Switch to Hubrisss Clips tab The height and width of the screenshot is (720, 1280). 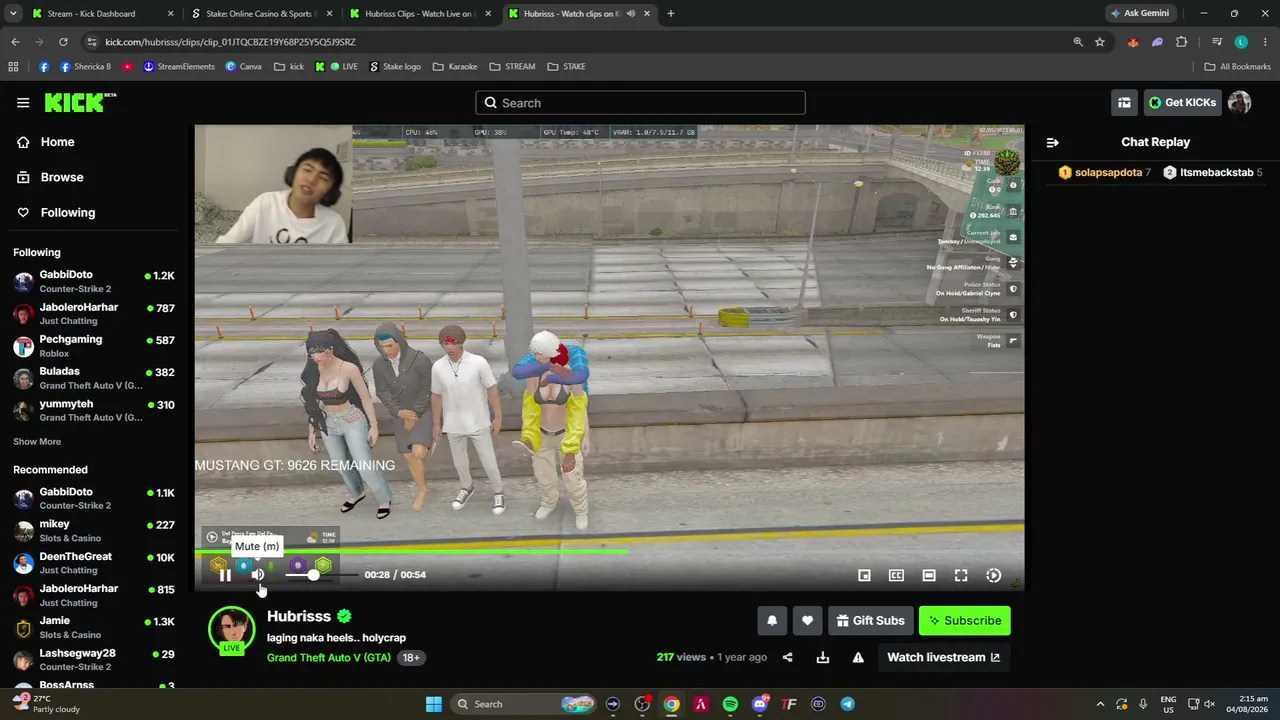(x=418, y=14)
